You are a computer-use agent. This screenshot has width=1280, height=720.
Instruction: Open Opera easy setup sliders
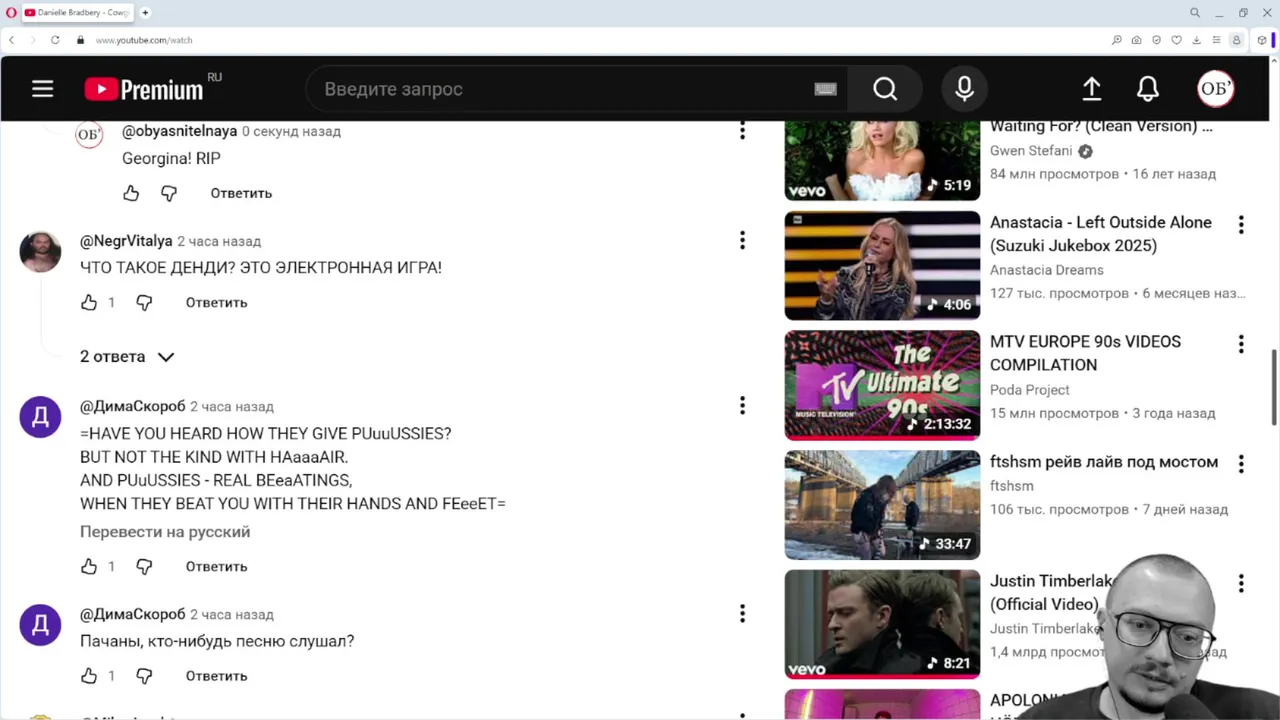(x=1216, y=40)
